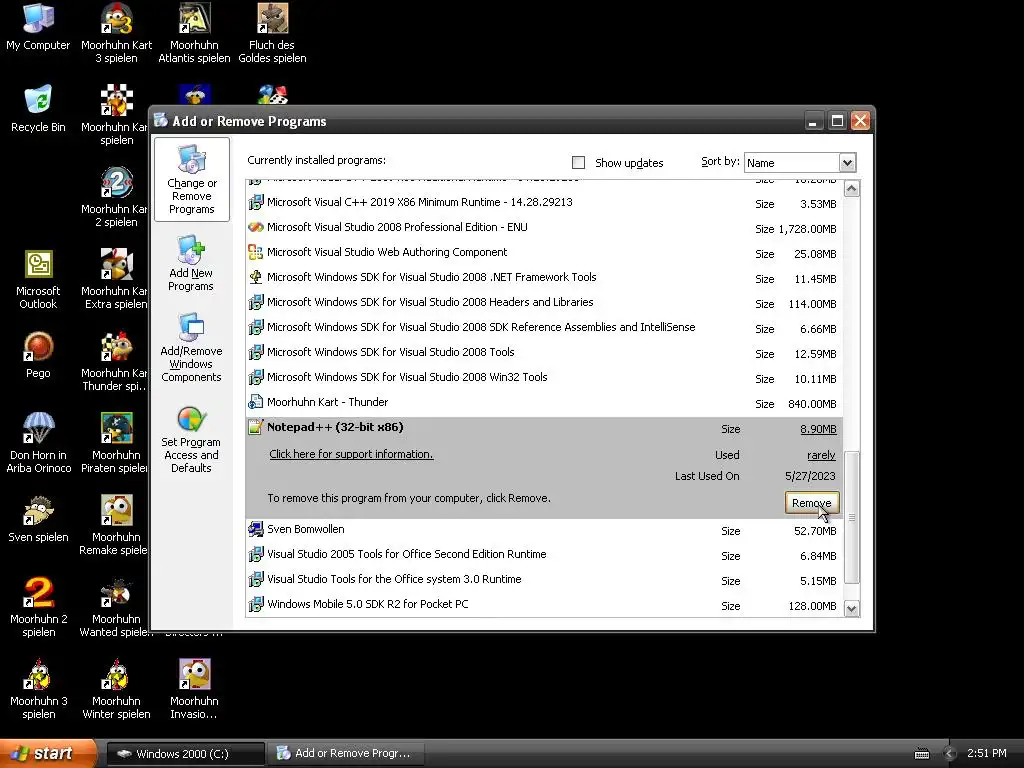The image size is (1024, 768).
Task: Launch Moorhuhn Kart Extra spielen shortcut
Action: (115, 279)
